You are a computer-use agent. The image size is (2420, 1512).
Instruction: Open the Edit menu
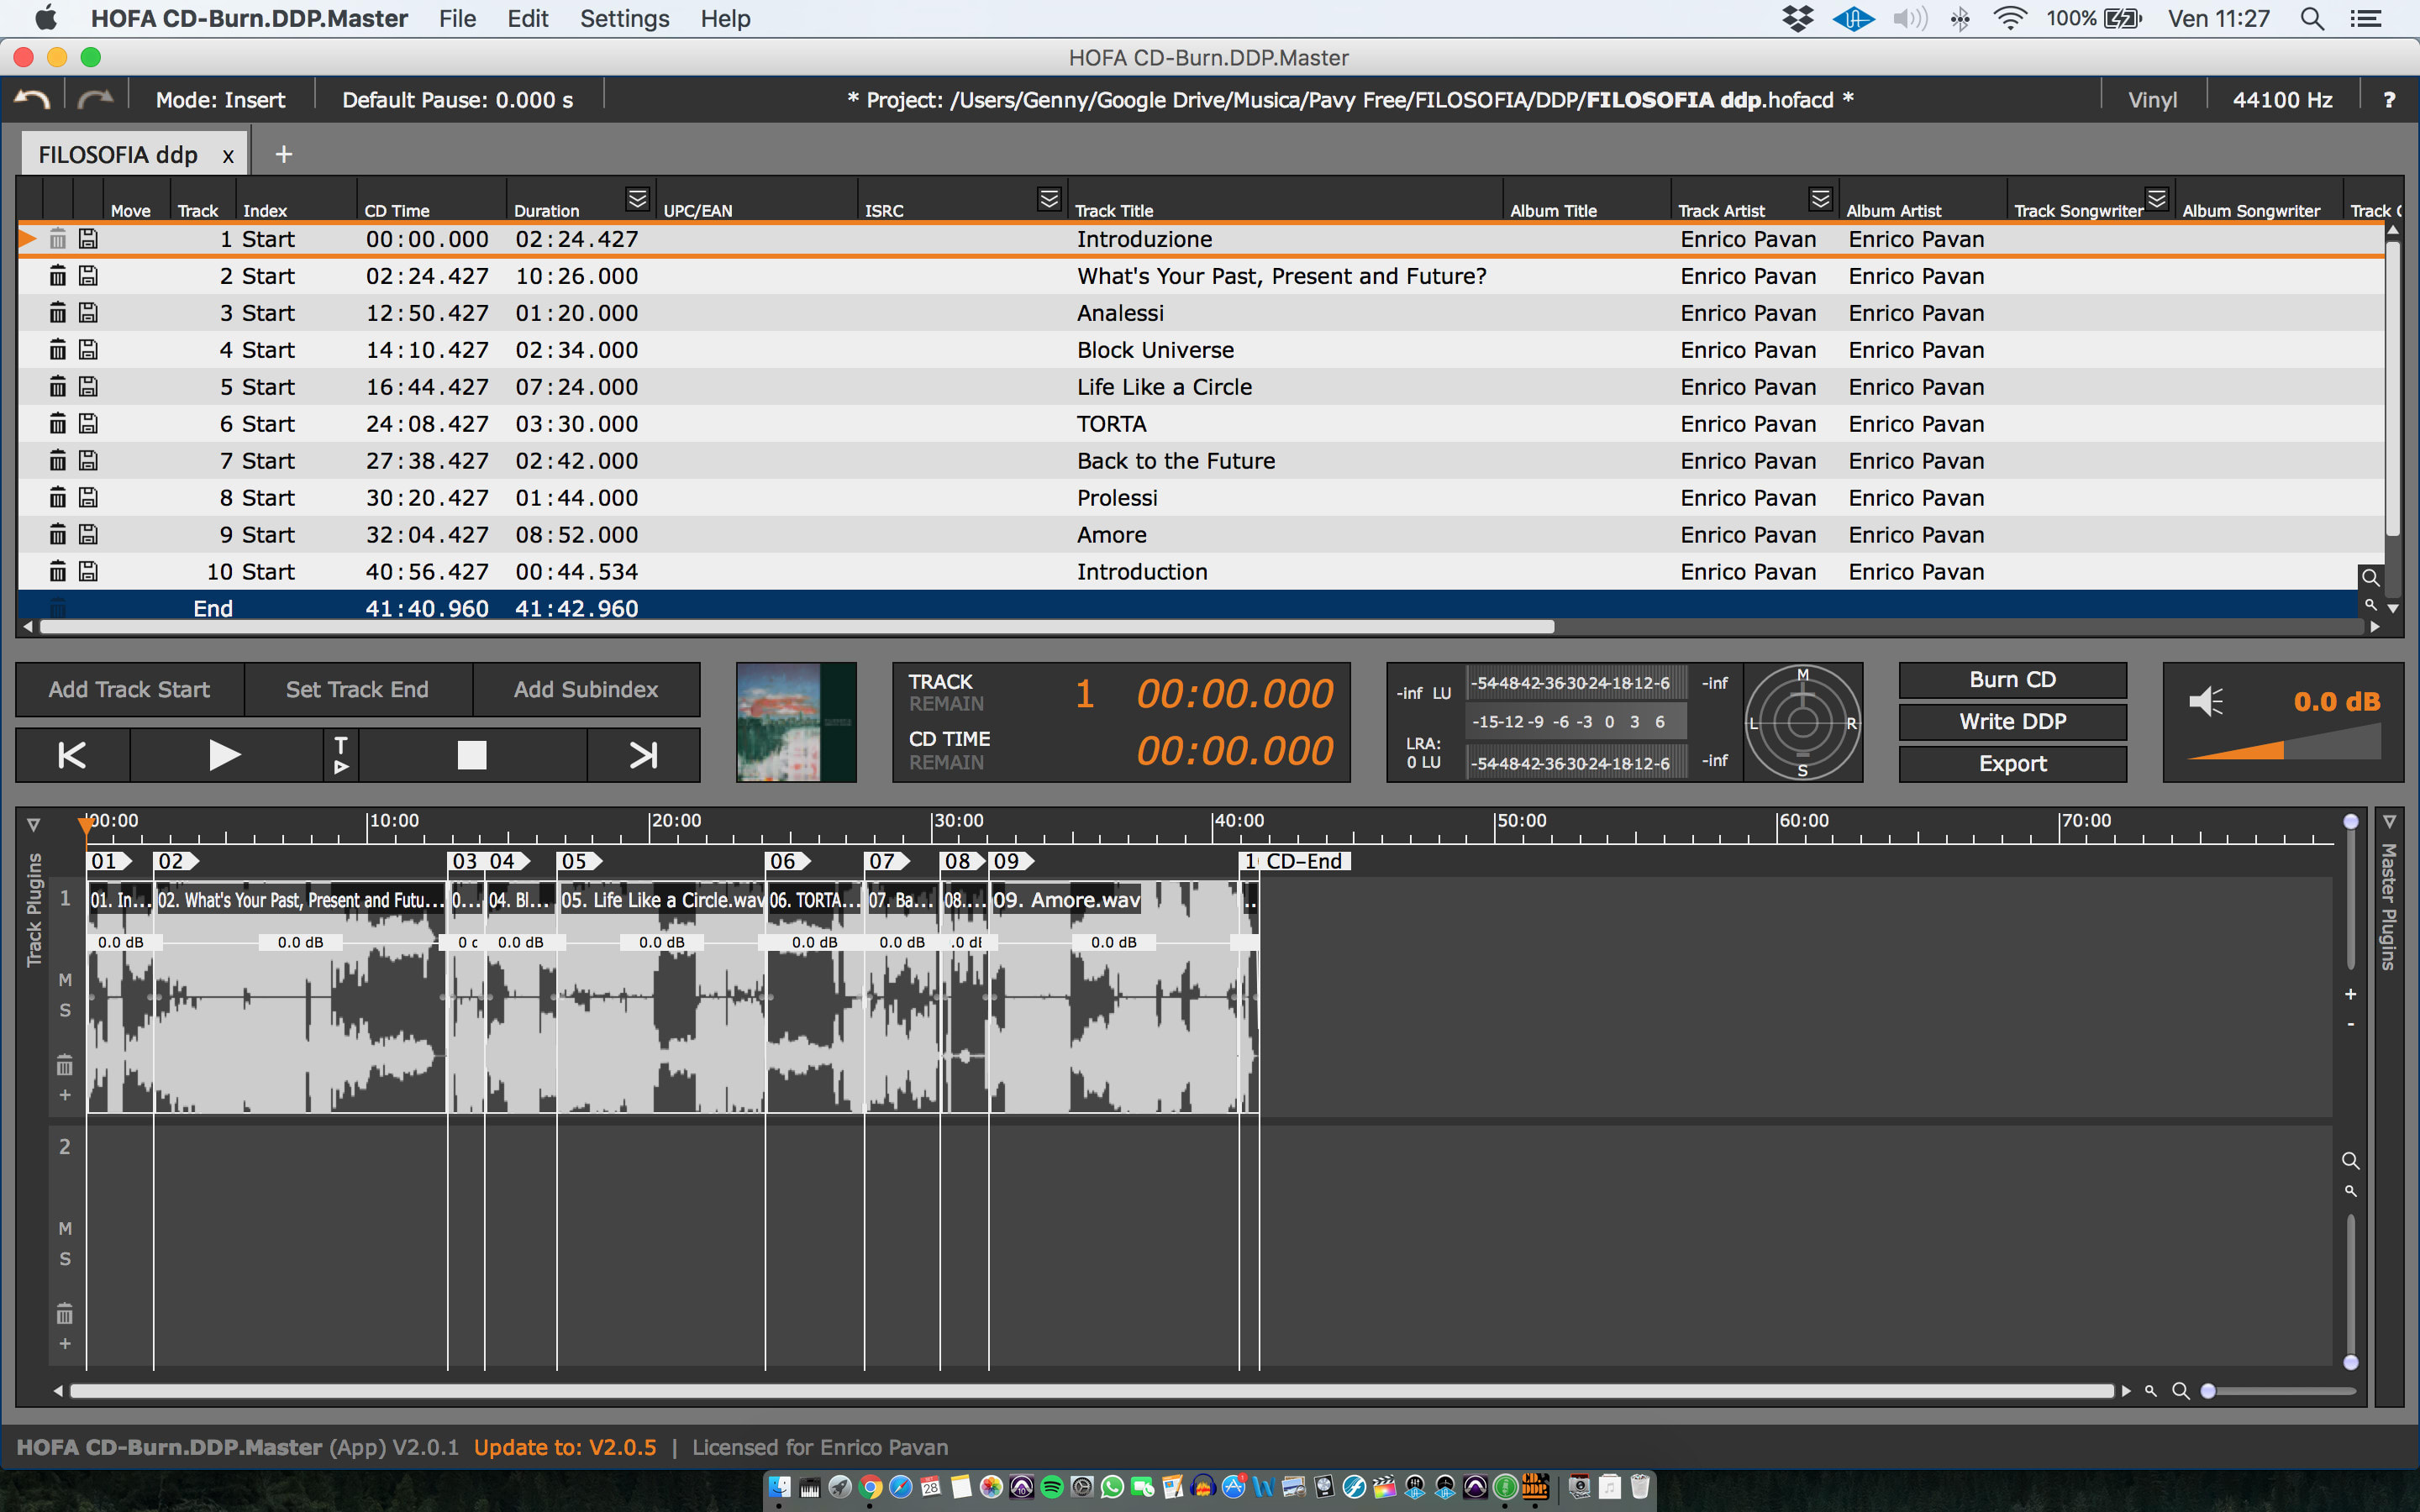(527, 18)
